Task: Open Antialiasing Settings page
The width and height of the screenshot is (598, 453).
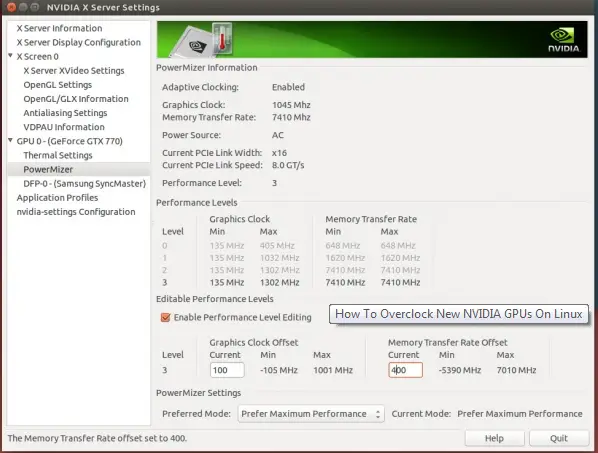Action: 65,113
